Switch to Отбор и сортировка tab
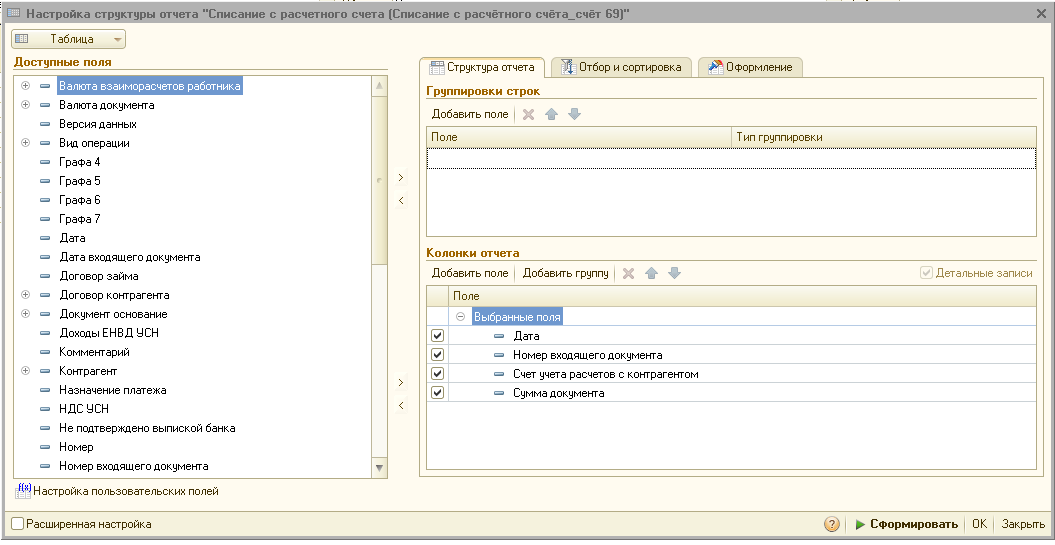The width and height of the screenshot is (1055, 545). (x=621, y=67)
